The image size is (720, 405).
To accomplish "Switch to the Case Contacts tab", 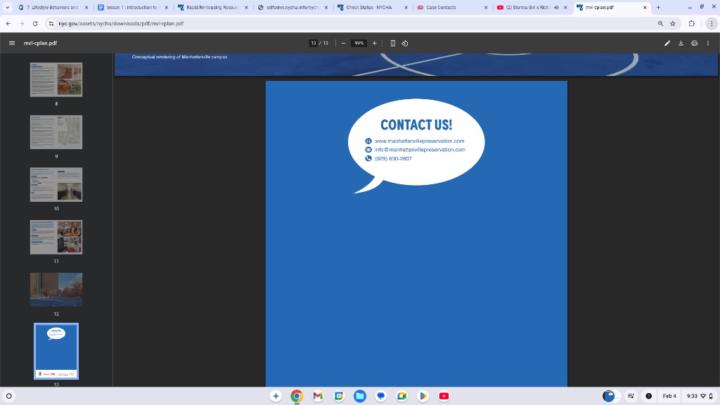I will click(x=451, y=7).
